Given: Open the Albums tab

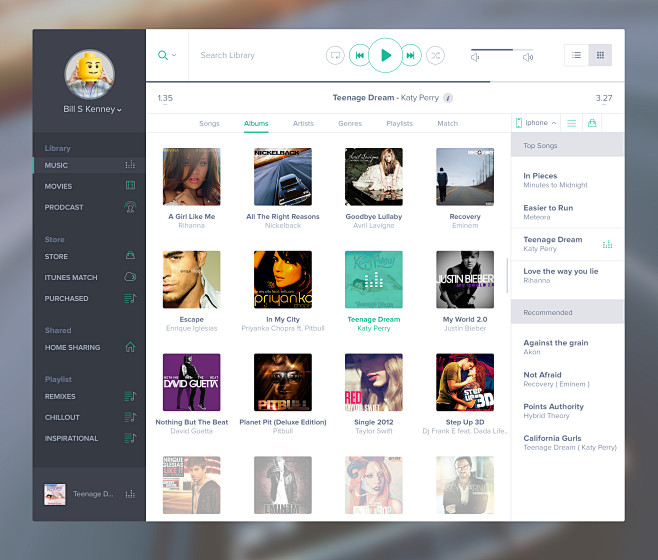Looking at the screenshot, I should pos(256,123).
